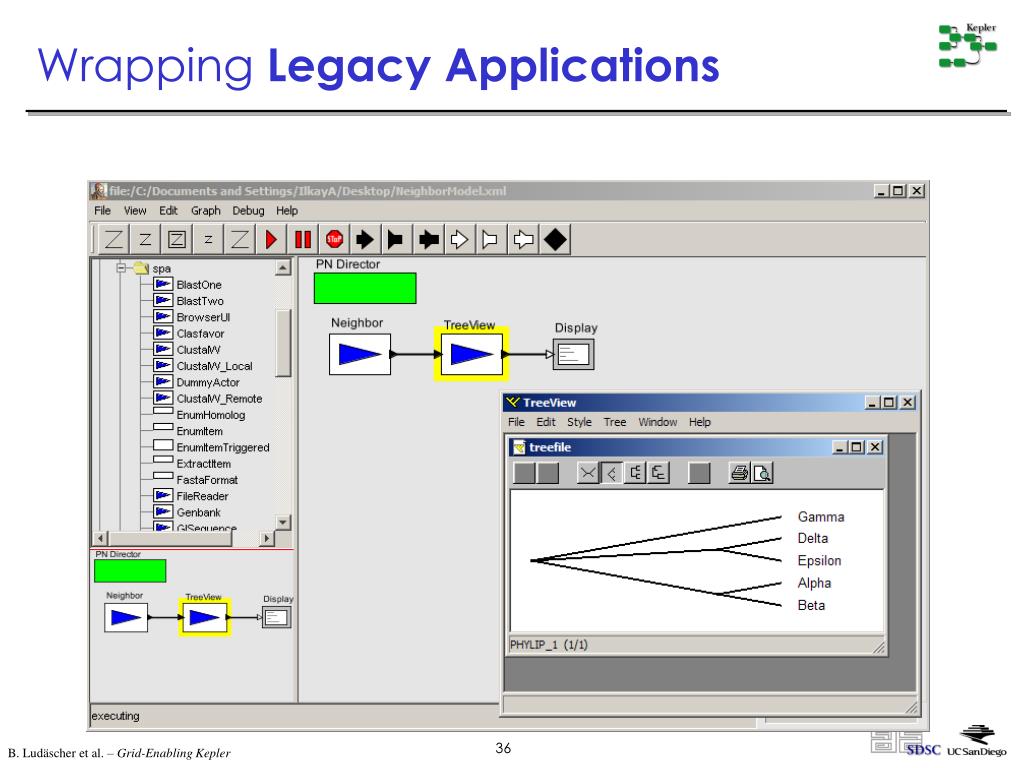
Task: Open the Help menu in TreeView window
Action: tap(699, 422)
